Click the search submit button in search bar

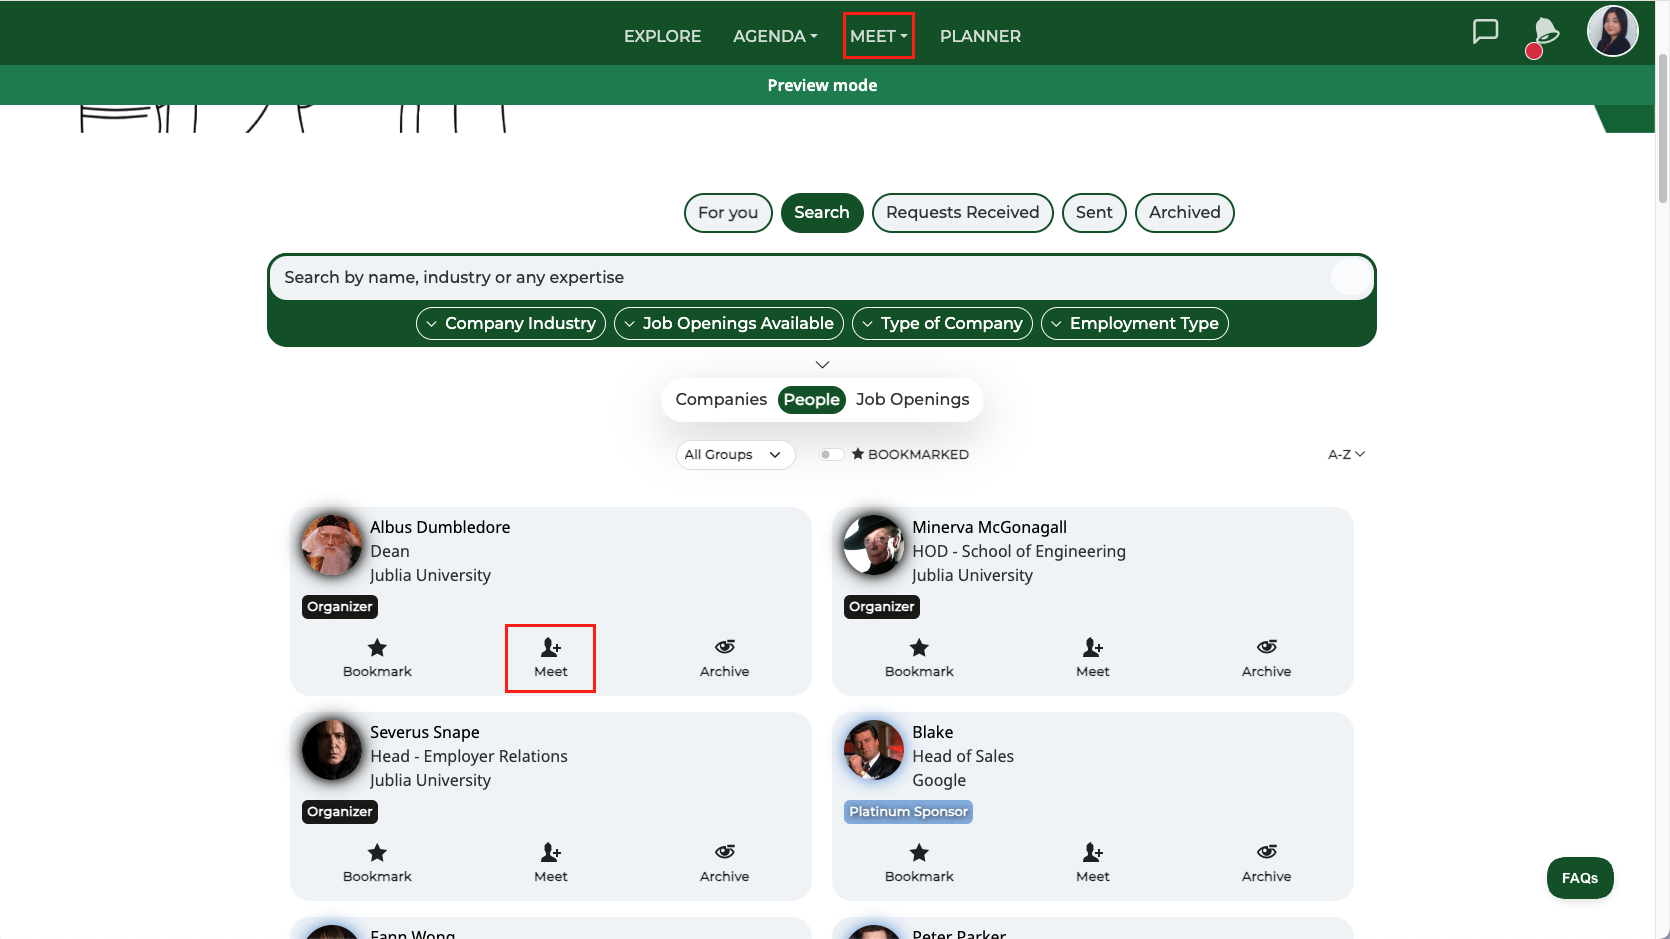(x=1351, y=277)
